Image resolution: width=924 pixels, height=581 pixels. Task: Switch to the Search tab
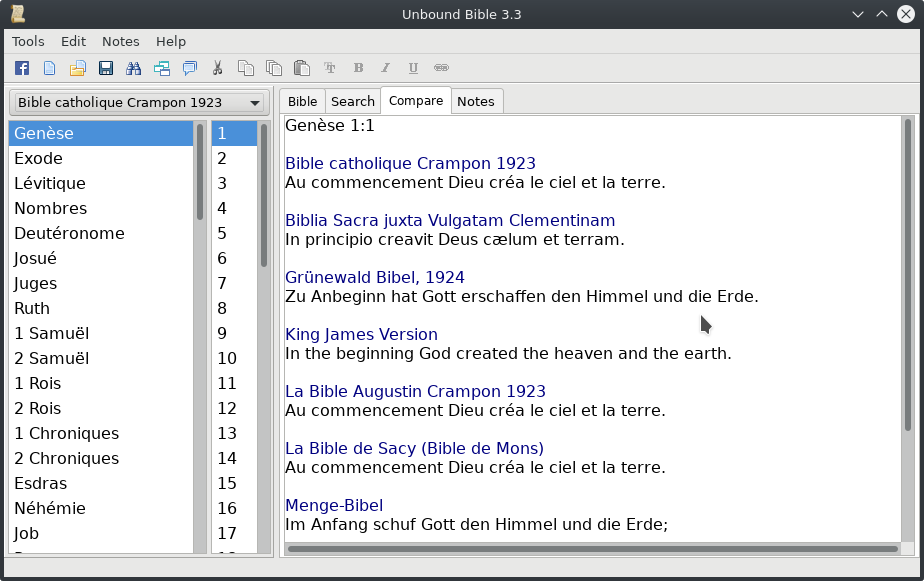(352, 101)
